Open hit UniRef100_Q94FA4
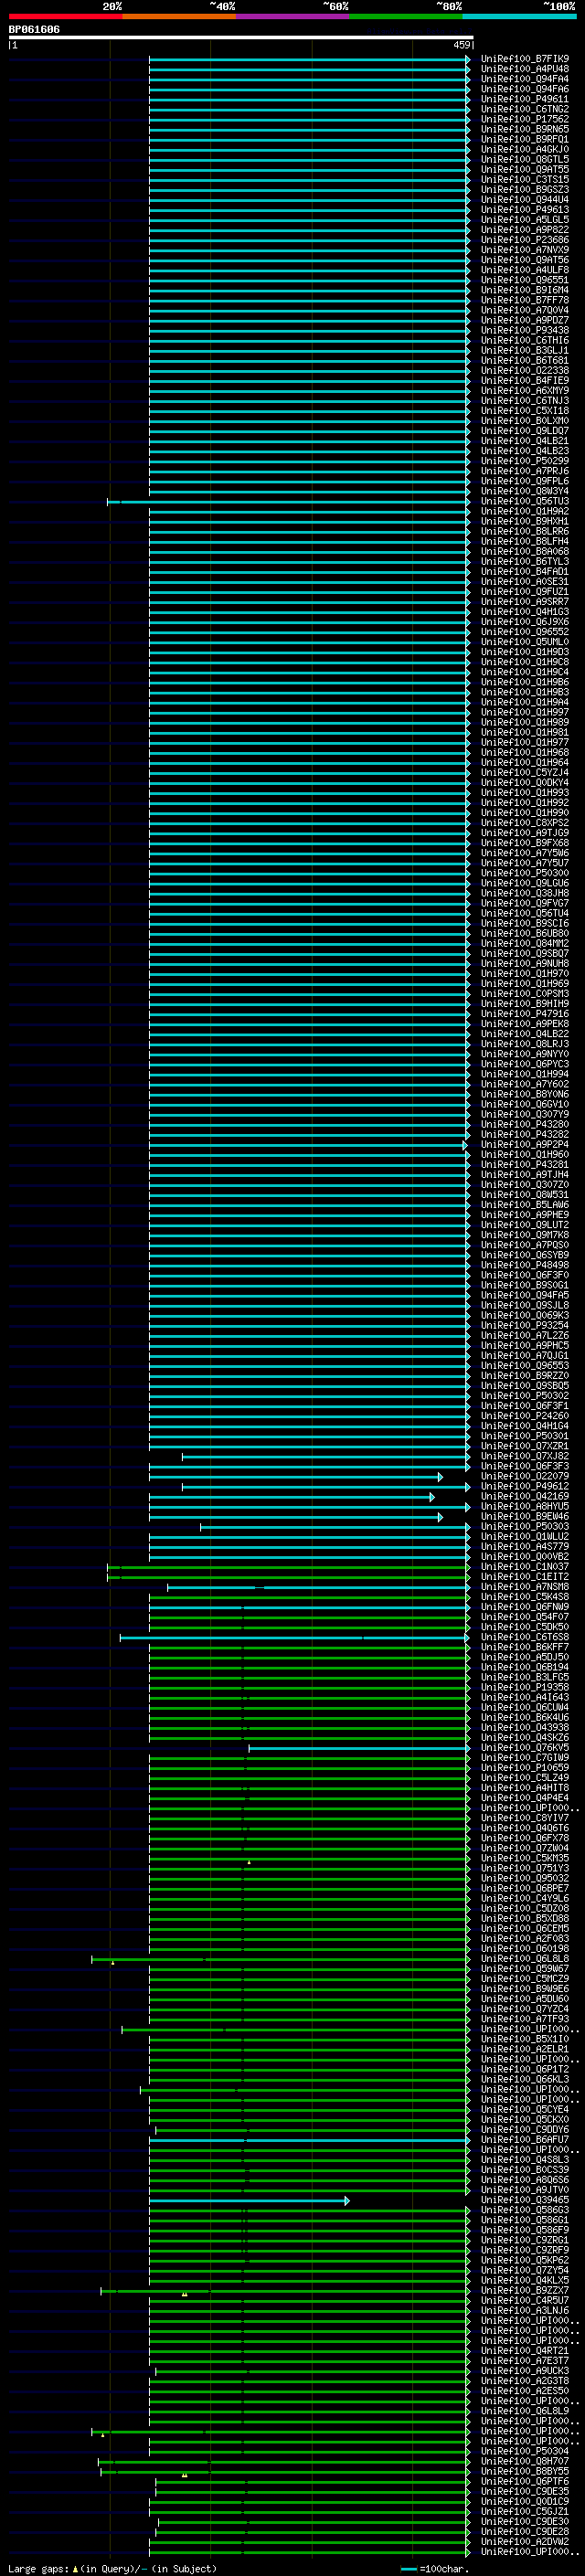 point(525,79)
